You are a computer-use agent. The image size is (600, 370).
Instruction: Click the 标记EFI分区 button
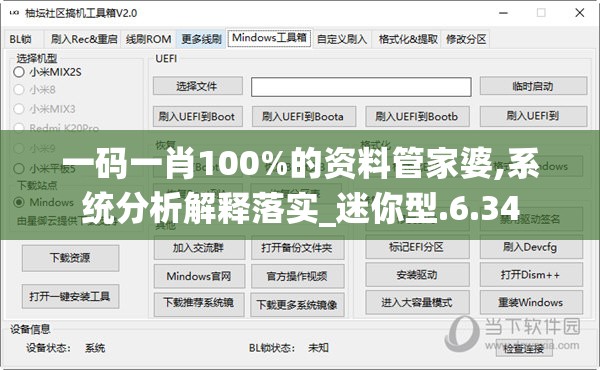[417, 247]
